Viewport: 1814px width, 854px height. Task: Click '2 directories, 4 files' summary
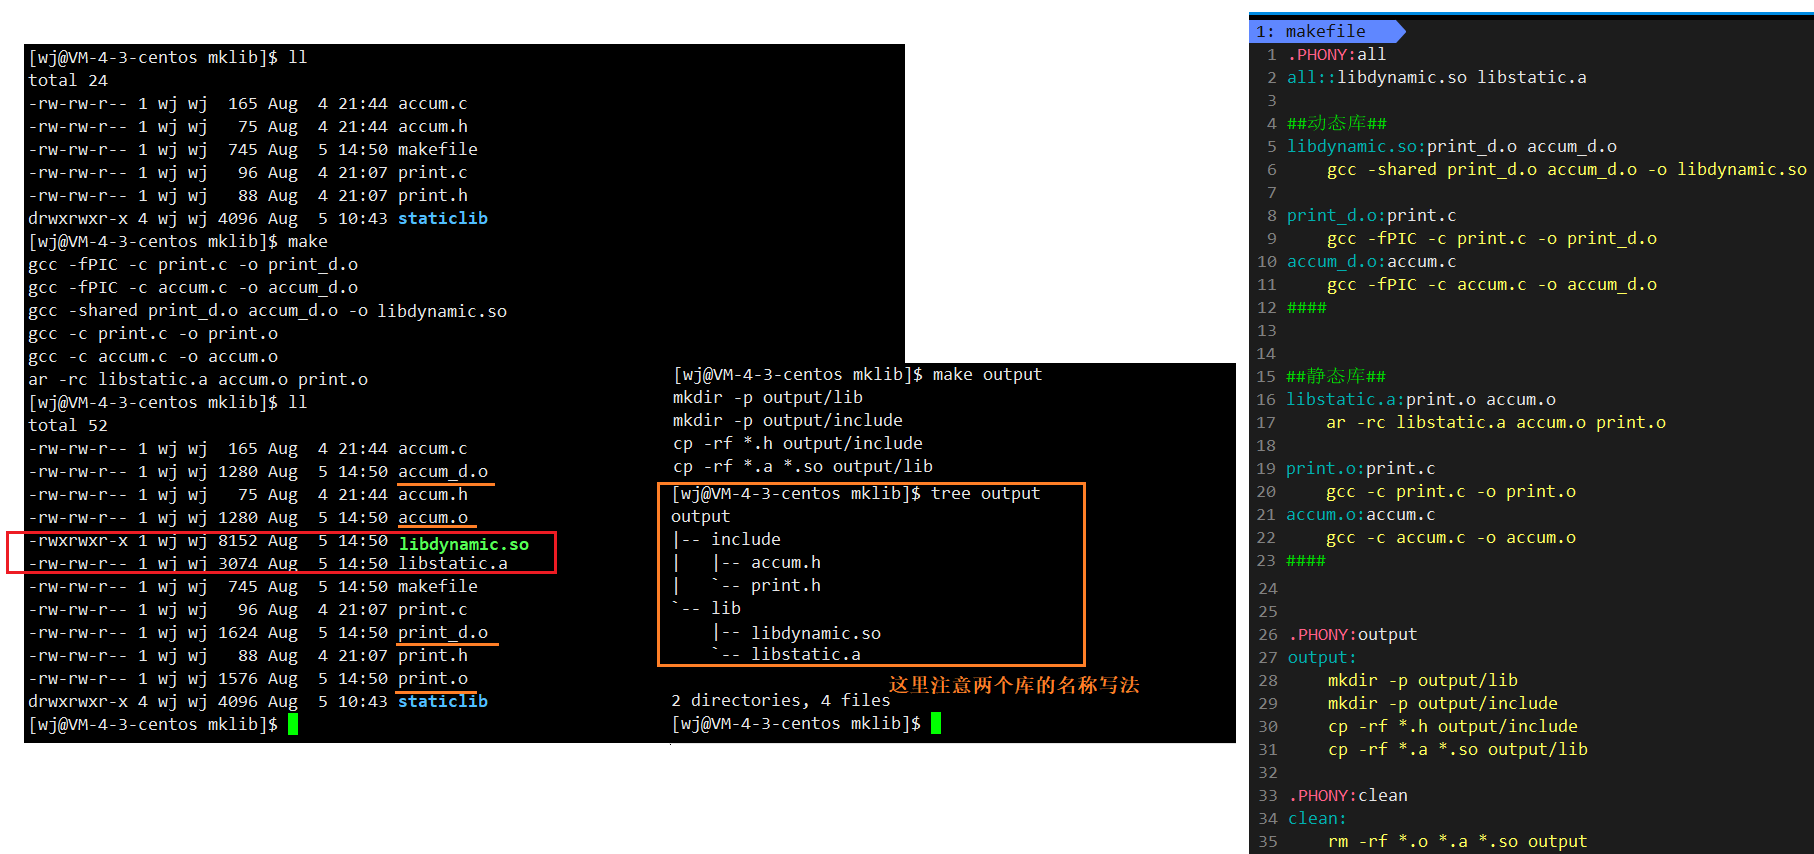[x=780, y=700]
